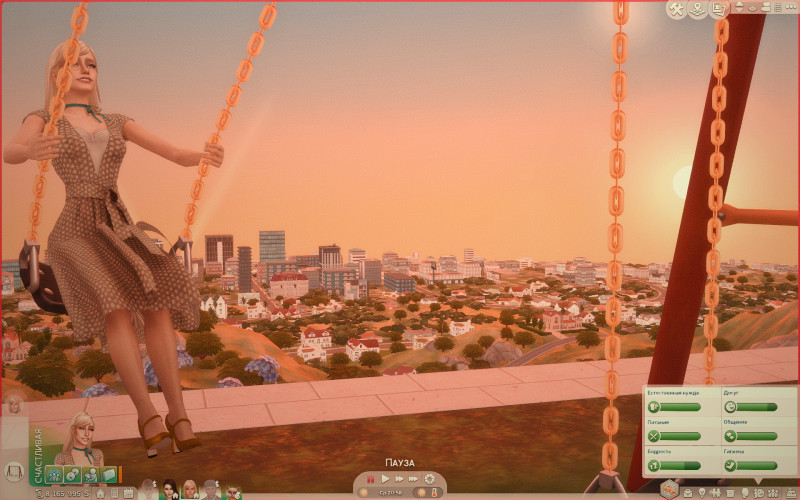Open the hexagonal aspirations icon
800x500 pixels.
[669, 490]
